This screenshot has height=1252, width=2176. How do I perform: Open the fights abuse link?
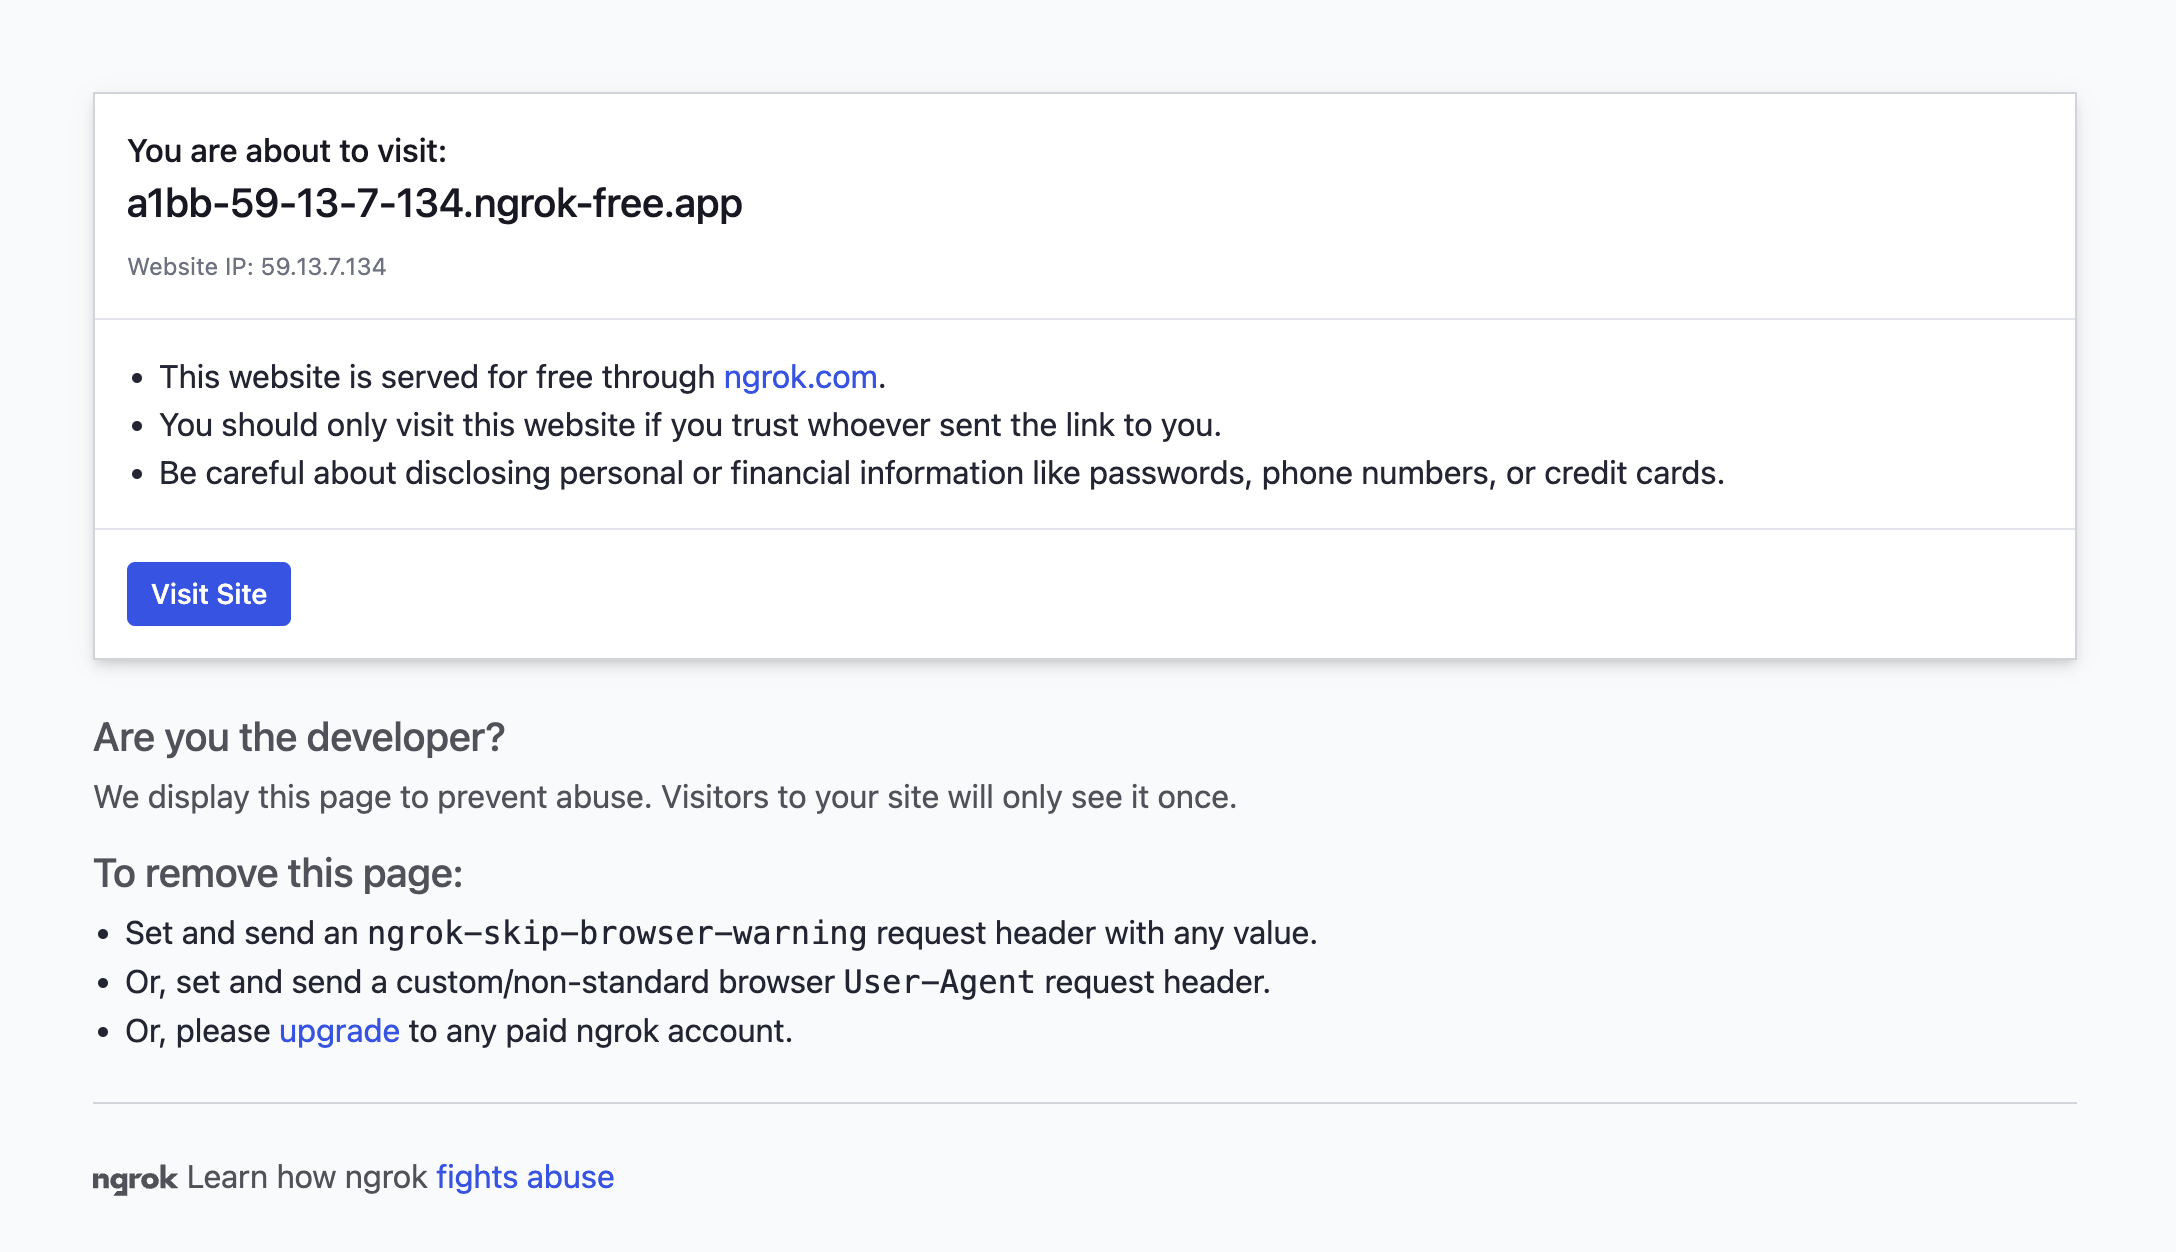[525, 1177]
